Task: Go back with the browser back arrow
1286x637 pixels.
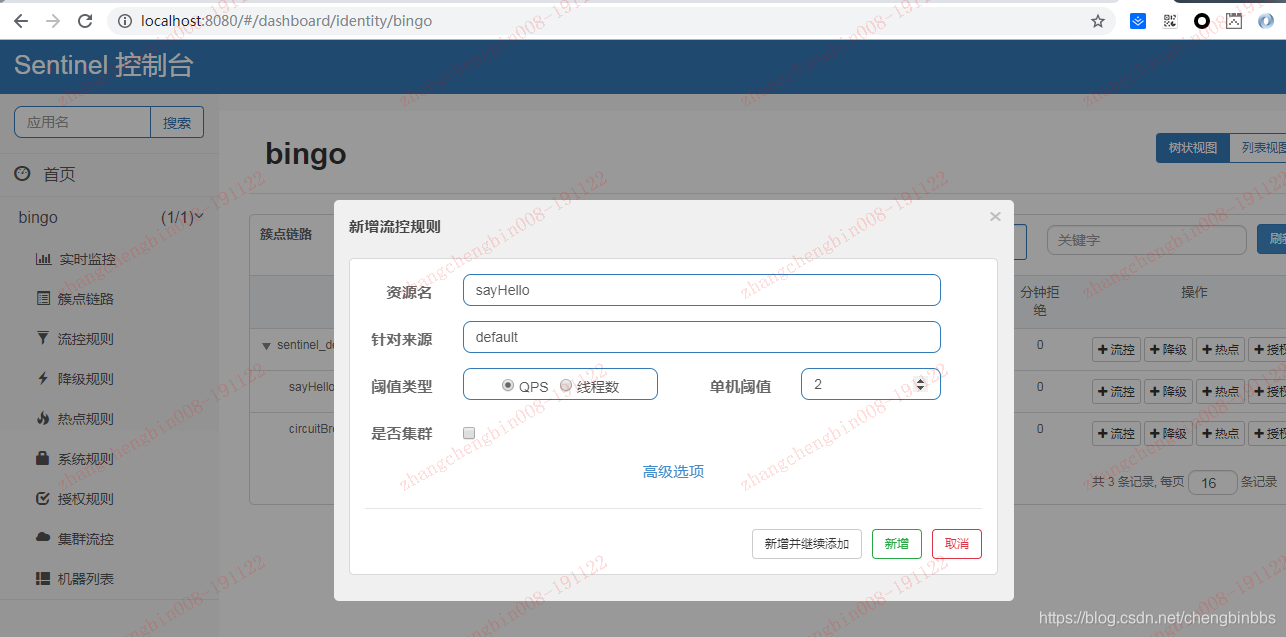Action: (x=21, y=21)
